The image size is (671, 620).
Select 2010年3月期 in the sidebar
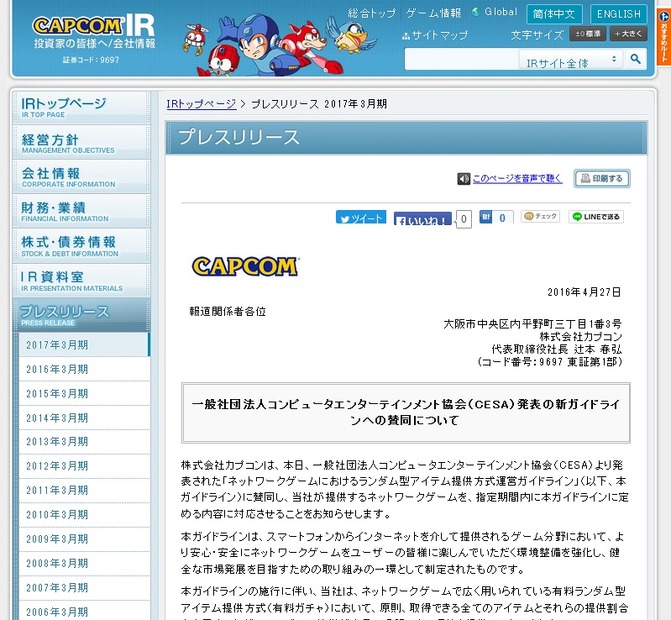point(84,515)
